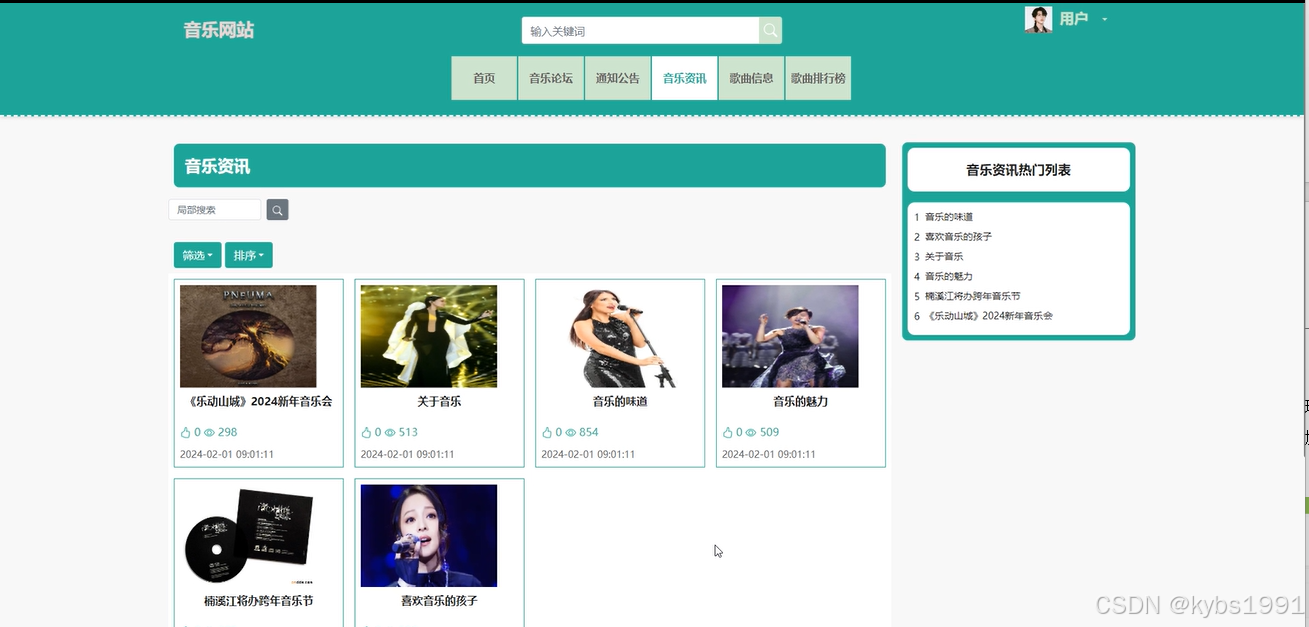Click the 局部搜索 local search field
This screenshot has width=1309, height=627.
tap(215, 210)
